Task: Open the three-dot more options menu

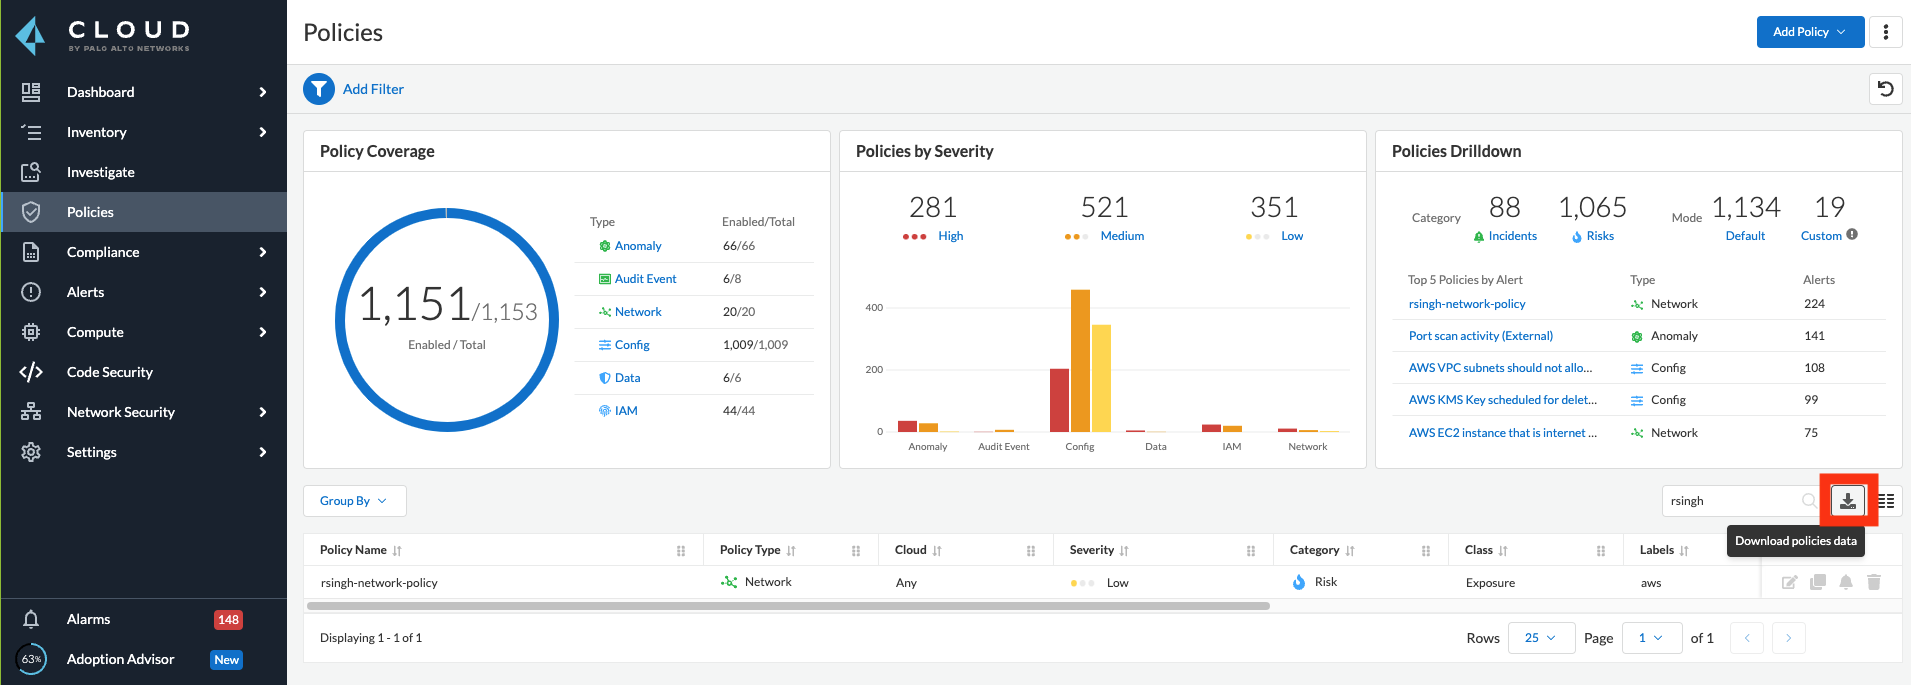Action: point(1886,32)
